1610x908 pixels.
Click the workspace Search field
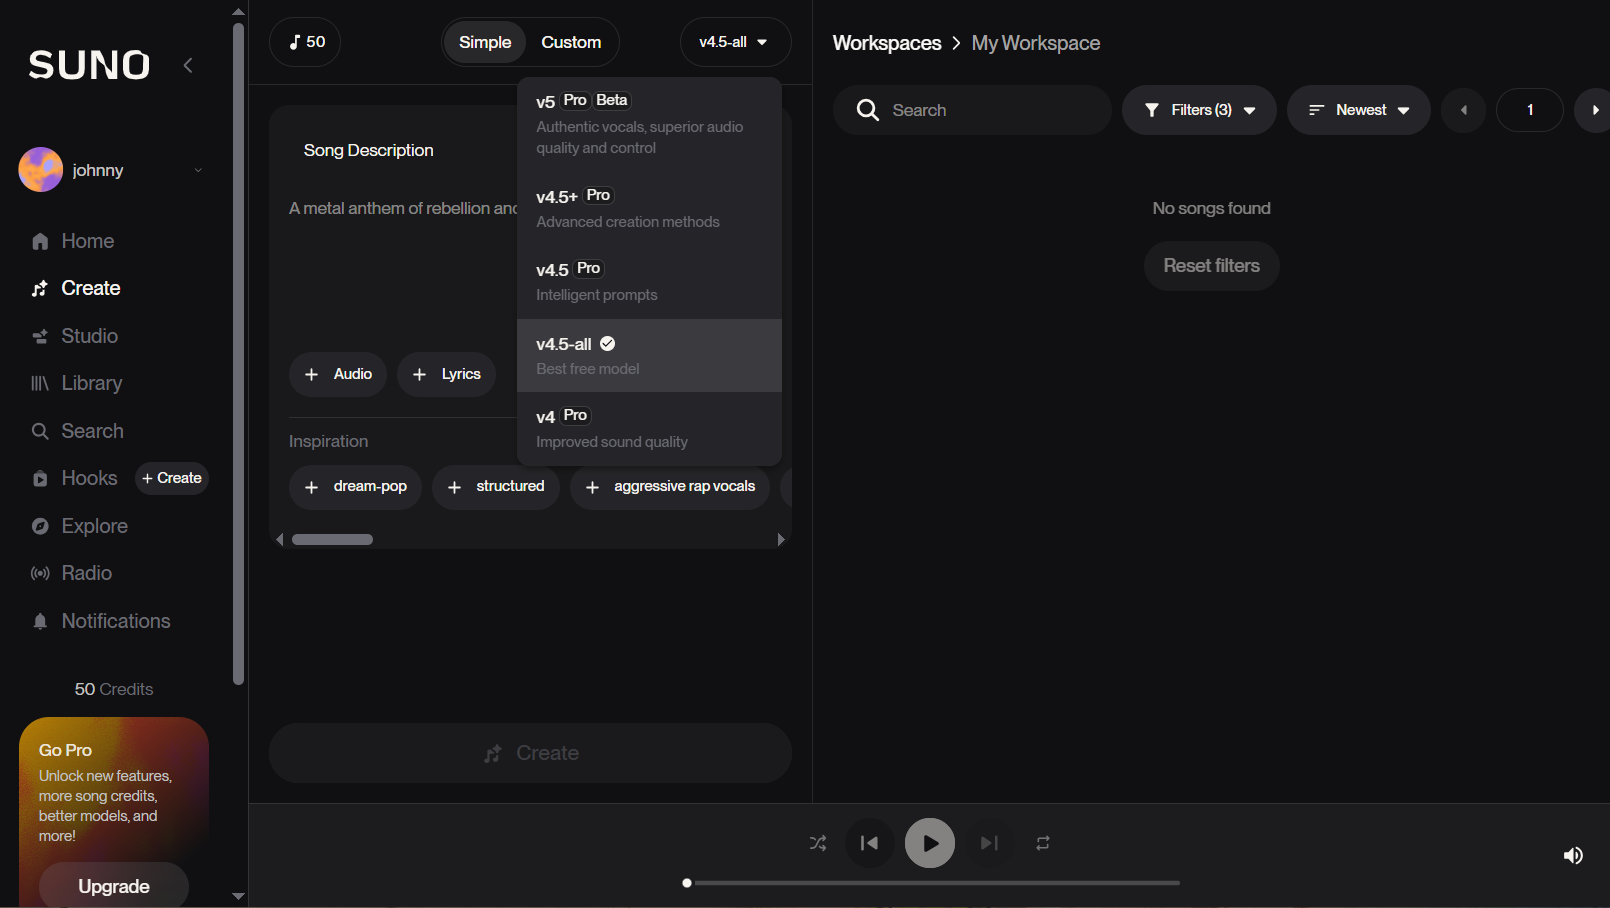[972, 110]
